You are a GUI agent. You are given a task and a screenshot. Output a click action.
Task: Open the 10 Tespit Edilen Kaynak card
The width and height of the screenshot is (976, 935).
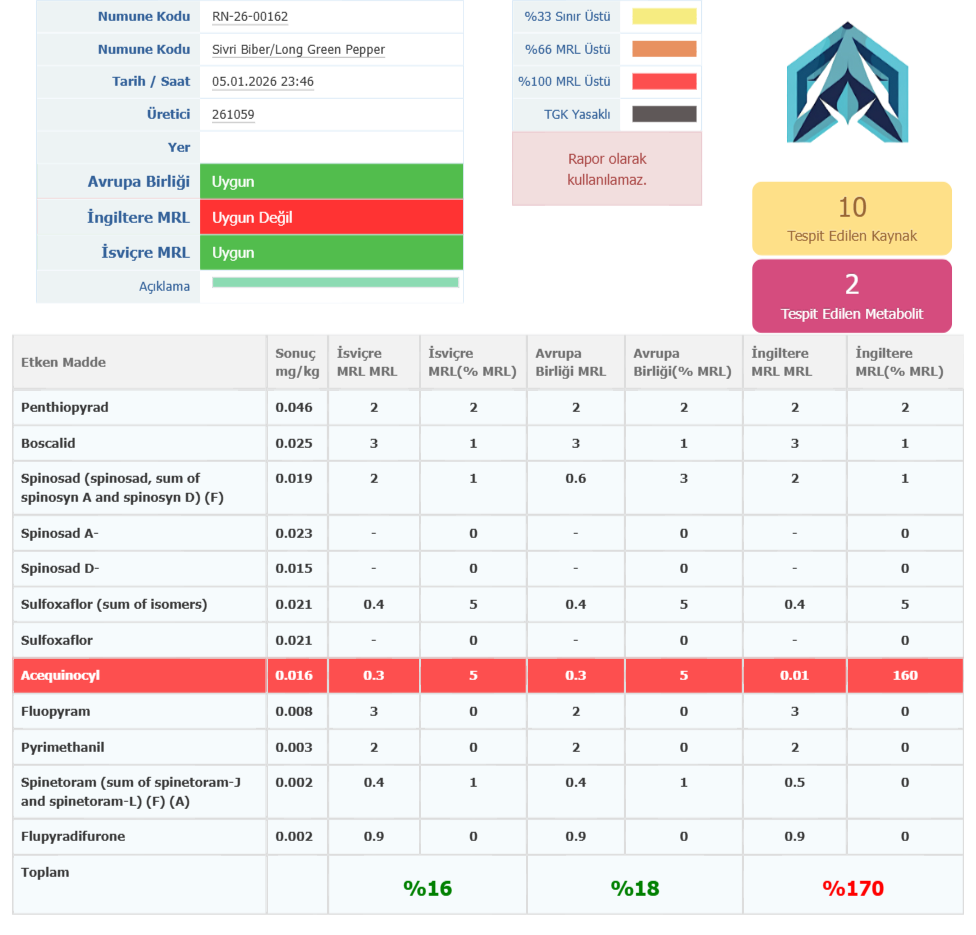[x=851, y=218]
